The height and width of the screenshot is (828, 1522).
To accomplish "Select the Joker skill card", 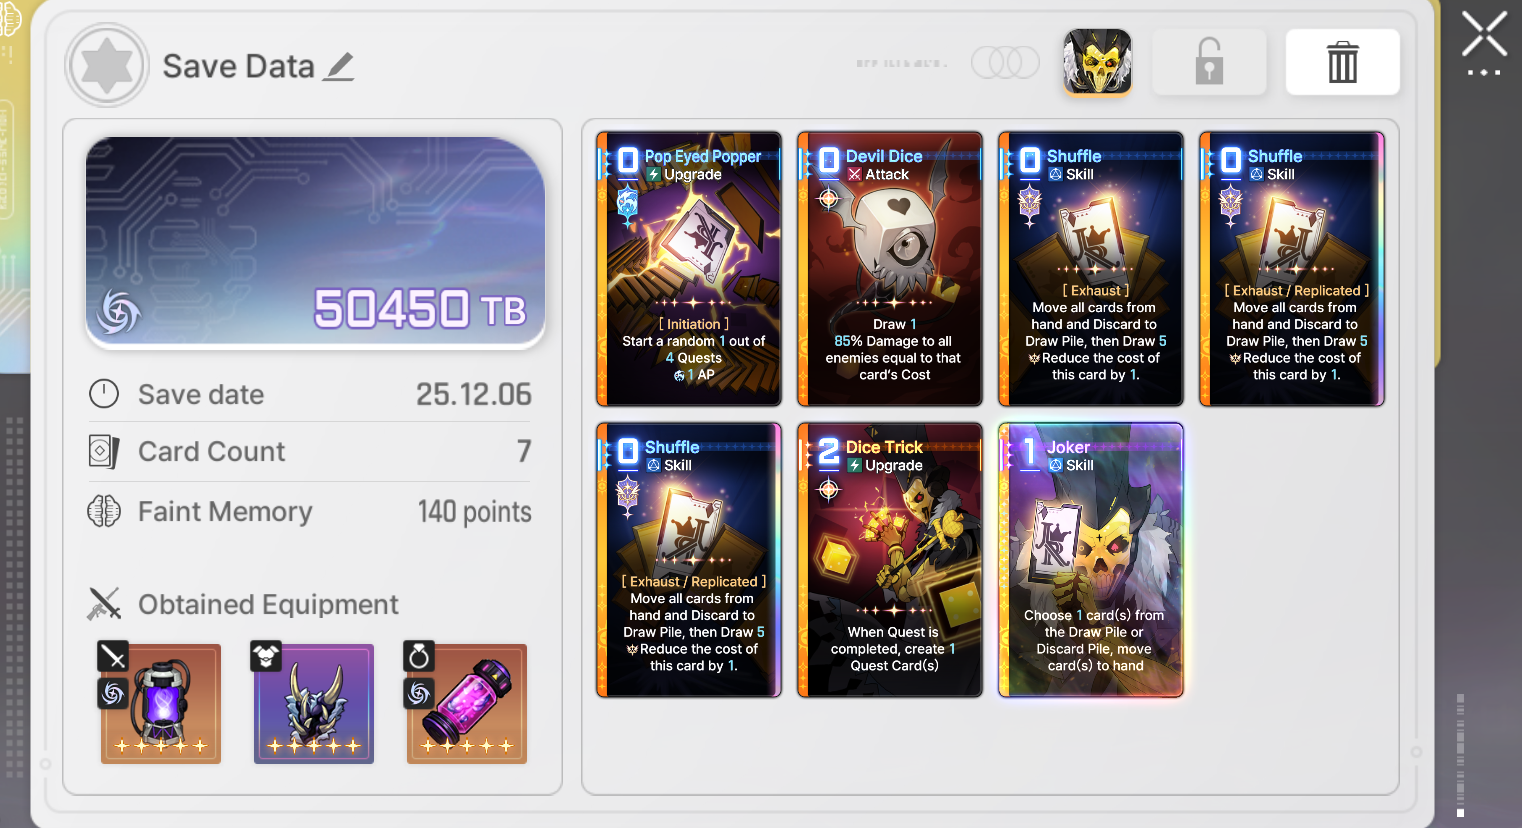I will (1091, 560).
